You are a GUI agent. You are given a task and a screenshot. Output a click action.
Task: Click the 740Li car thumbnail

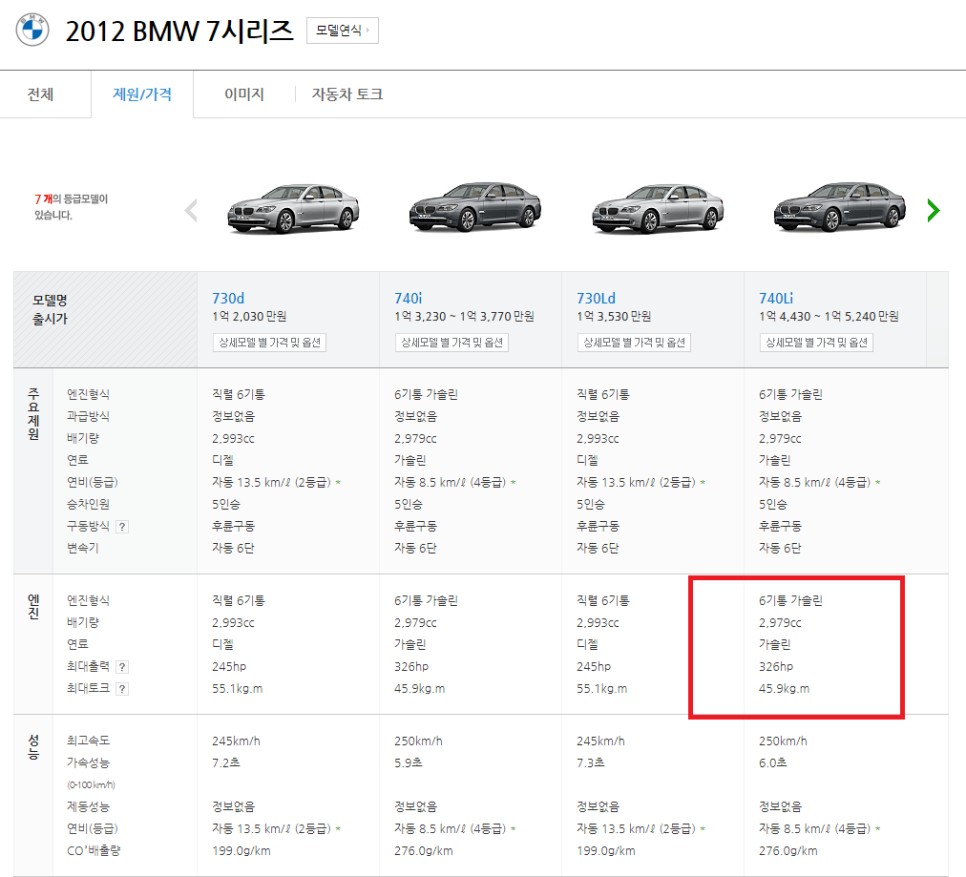838,208
